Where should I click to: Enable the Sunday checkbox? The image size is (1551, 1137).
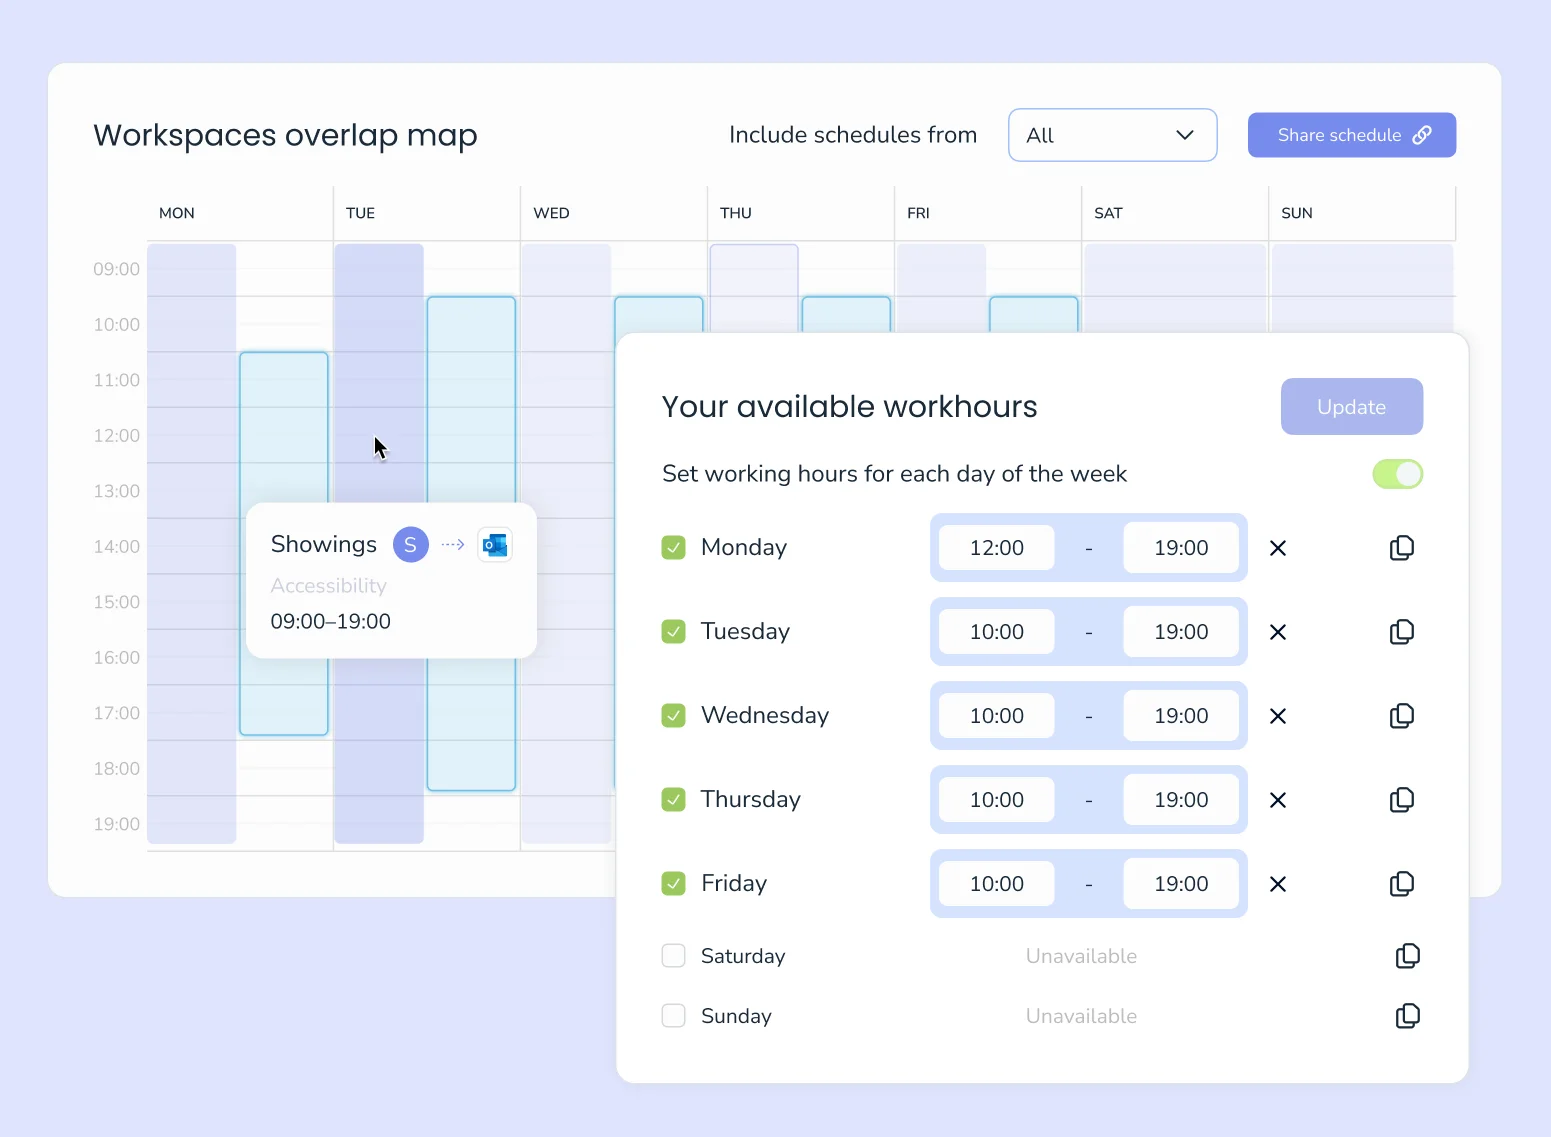click(x=674, y=1016)
